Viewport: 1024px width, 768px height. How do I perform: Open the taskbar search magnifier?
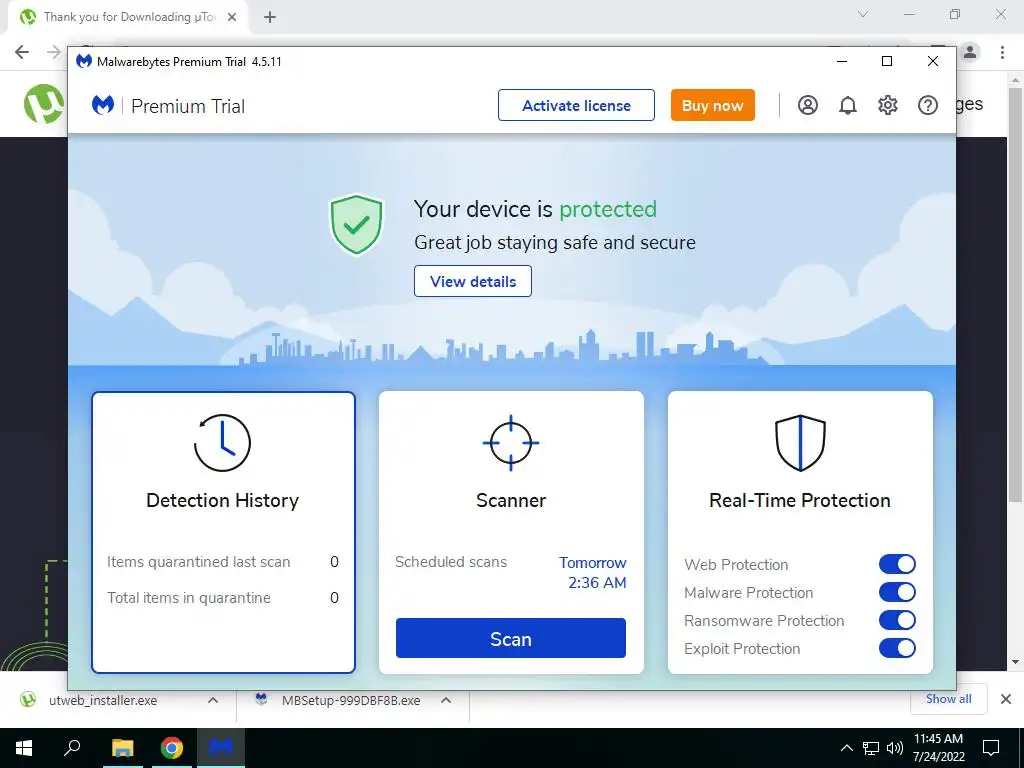(72, 748)
